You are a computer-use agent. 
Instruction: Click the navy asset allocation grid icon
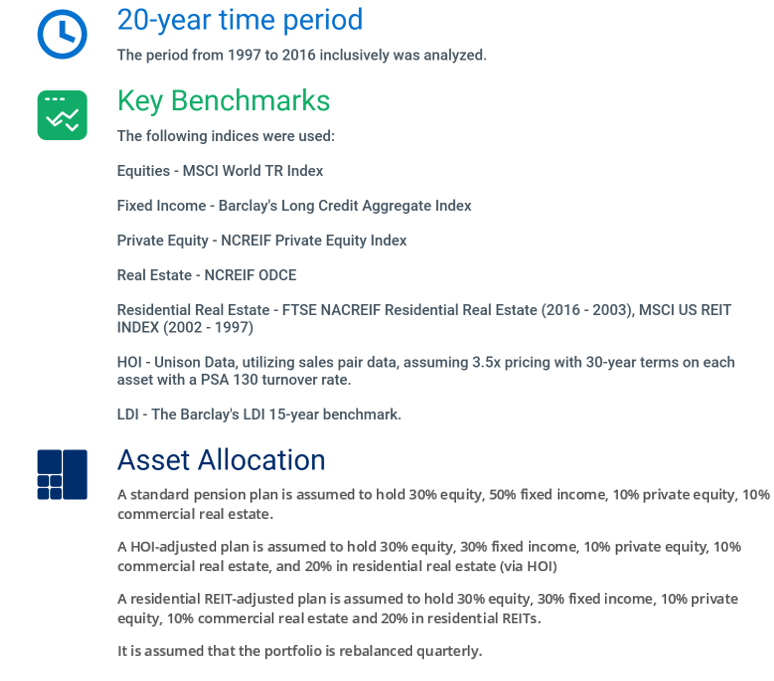[62, 475]
